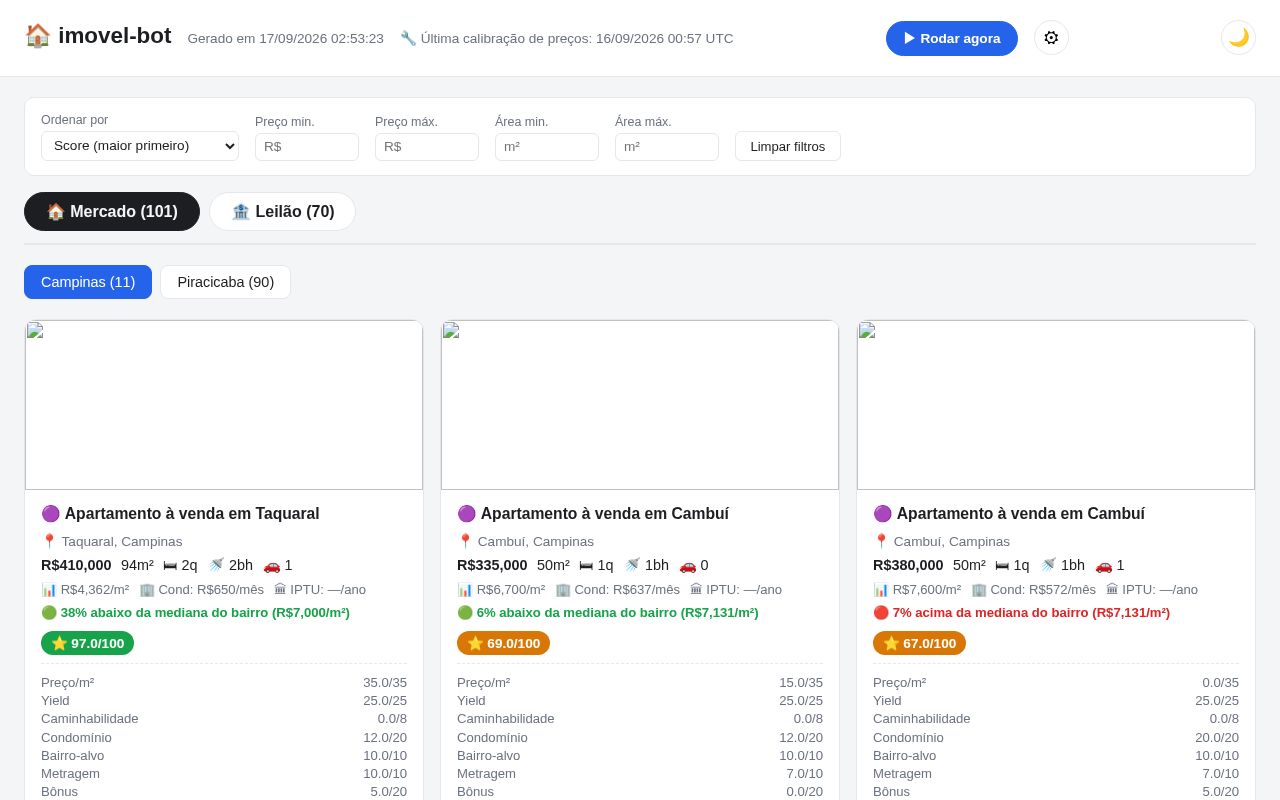
Task: Click the chart icon beside R$4,362/m²
Action: (49, 590)
